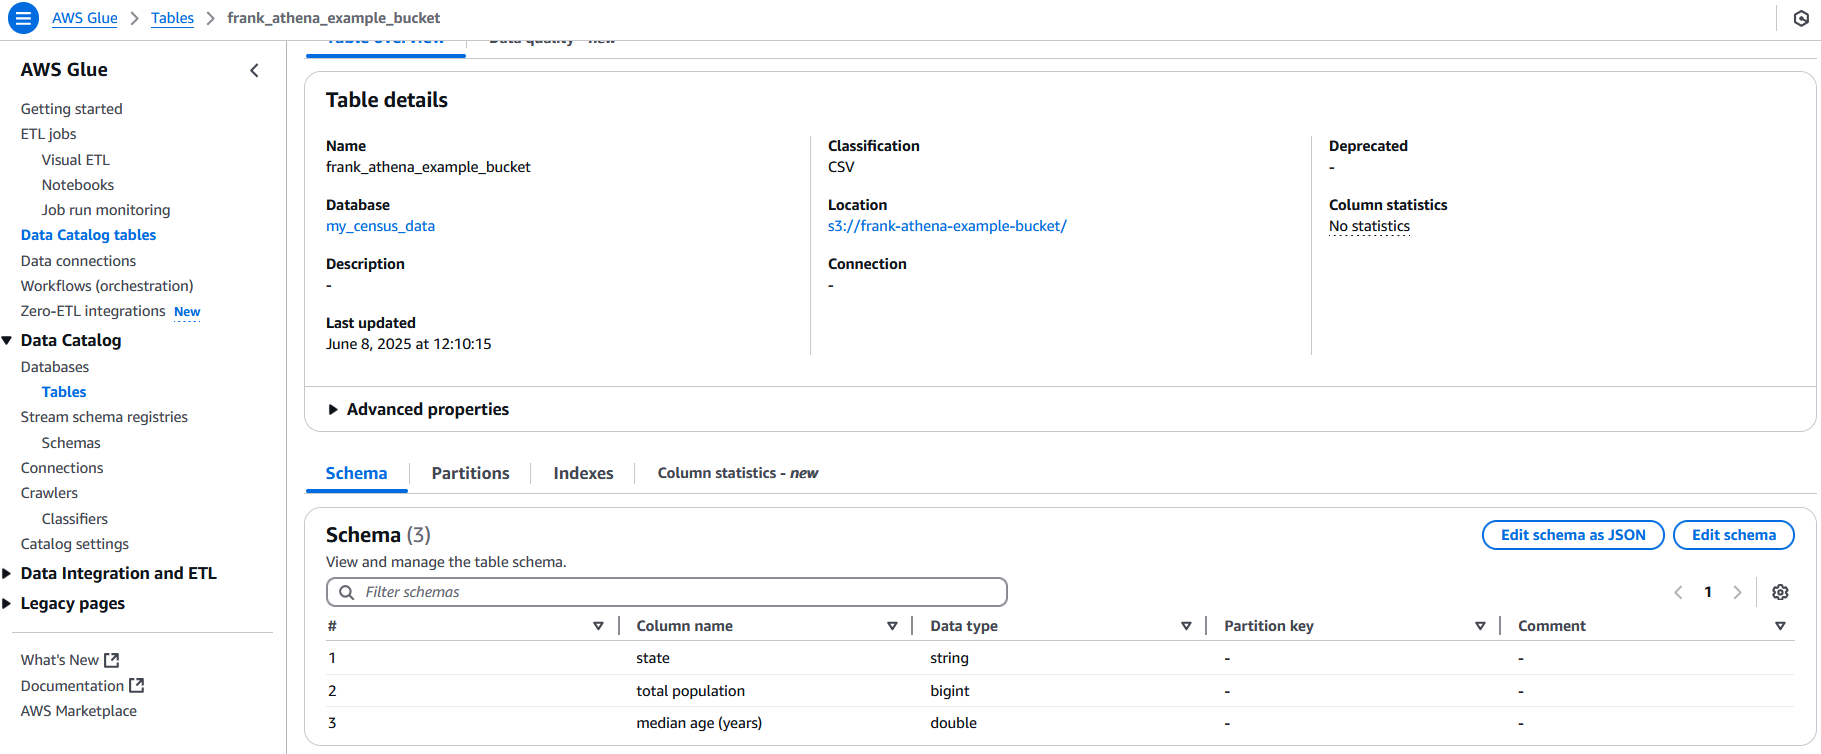Expand Legacy pages section

[7, 603]
